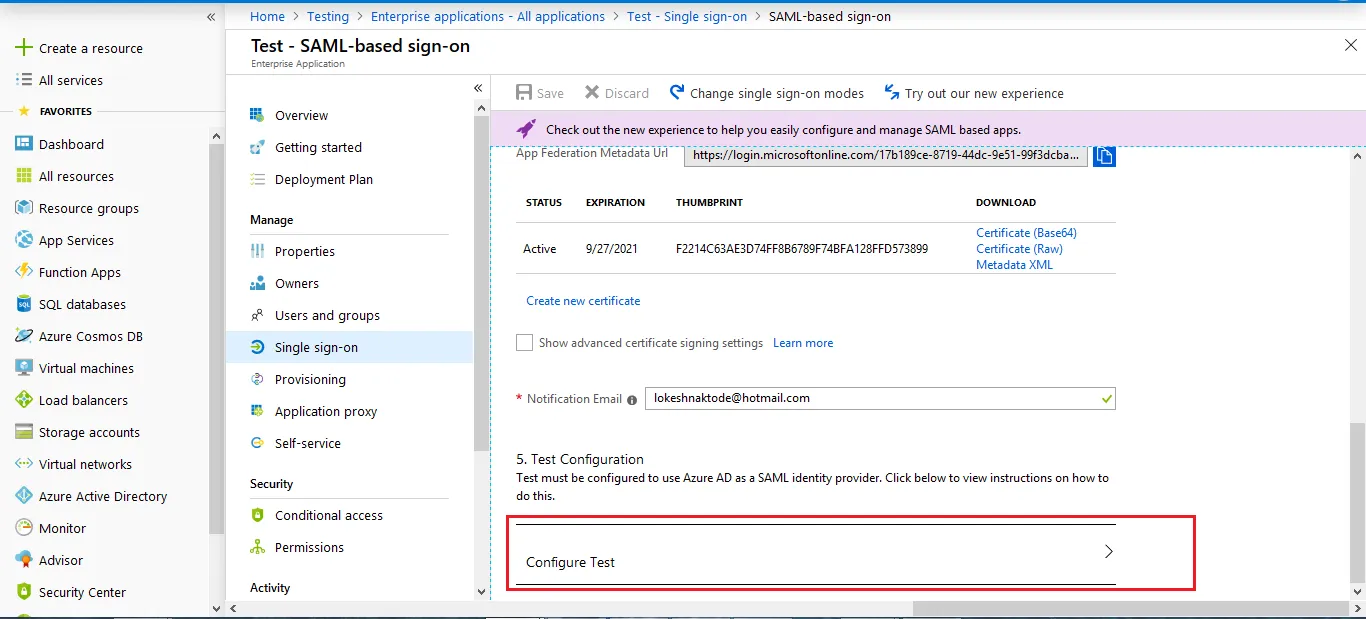1366x619 pixels.
Task: Download the Metadata XML link
Action: point(1014,265)
